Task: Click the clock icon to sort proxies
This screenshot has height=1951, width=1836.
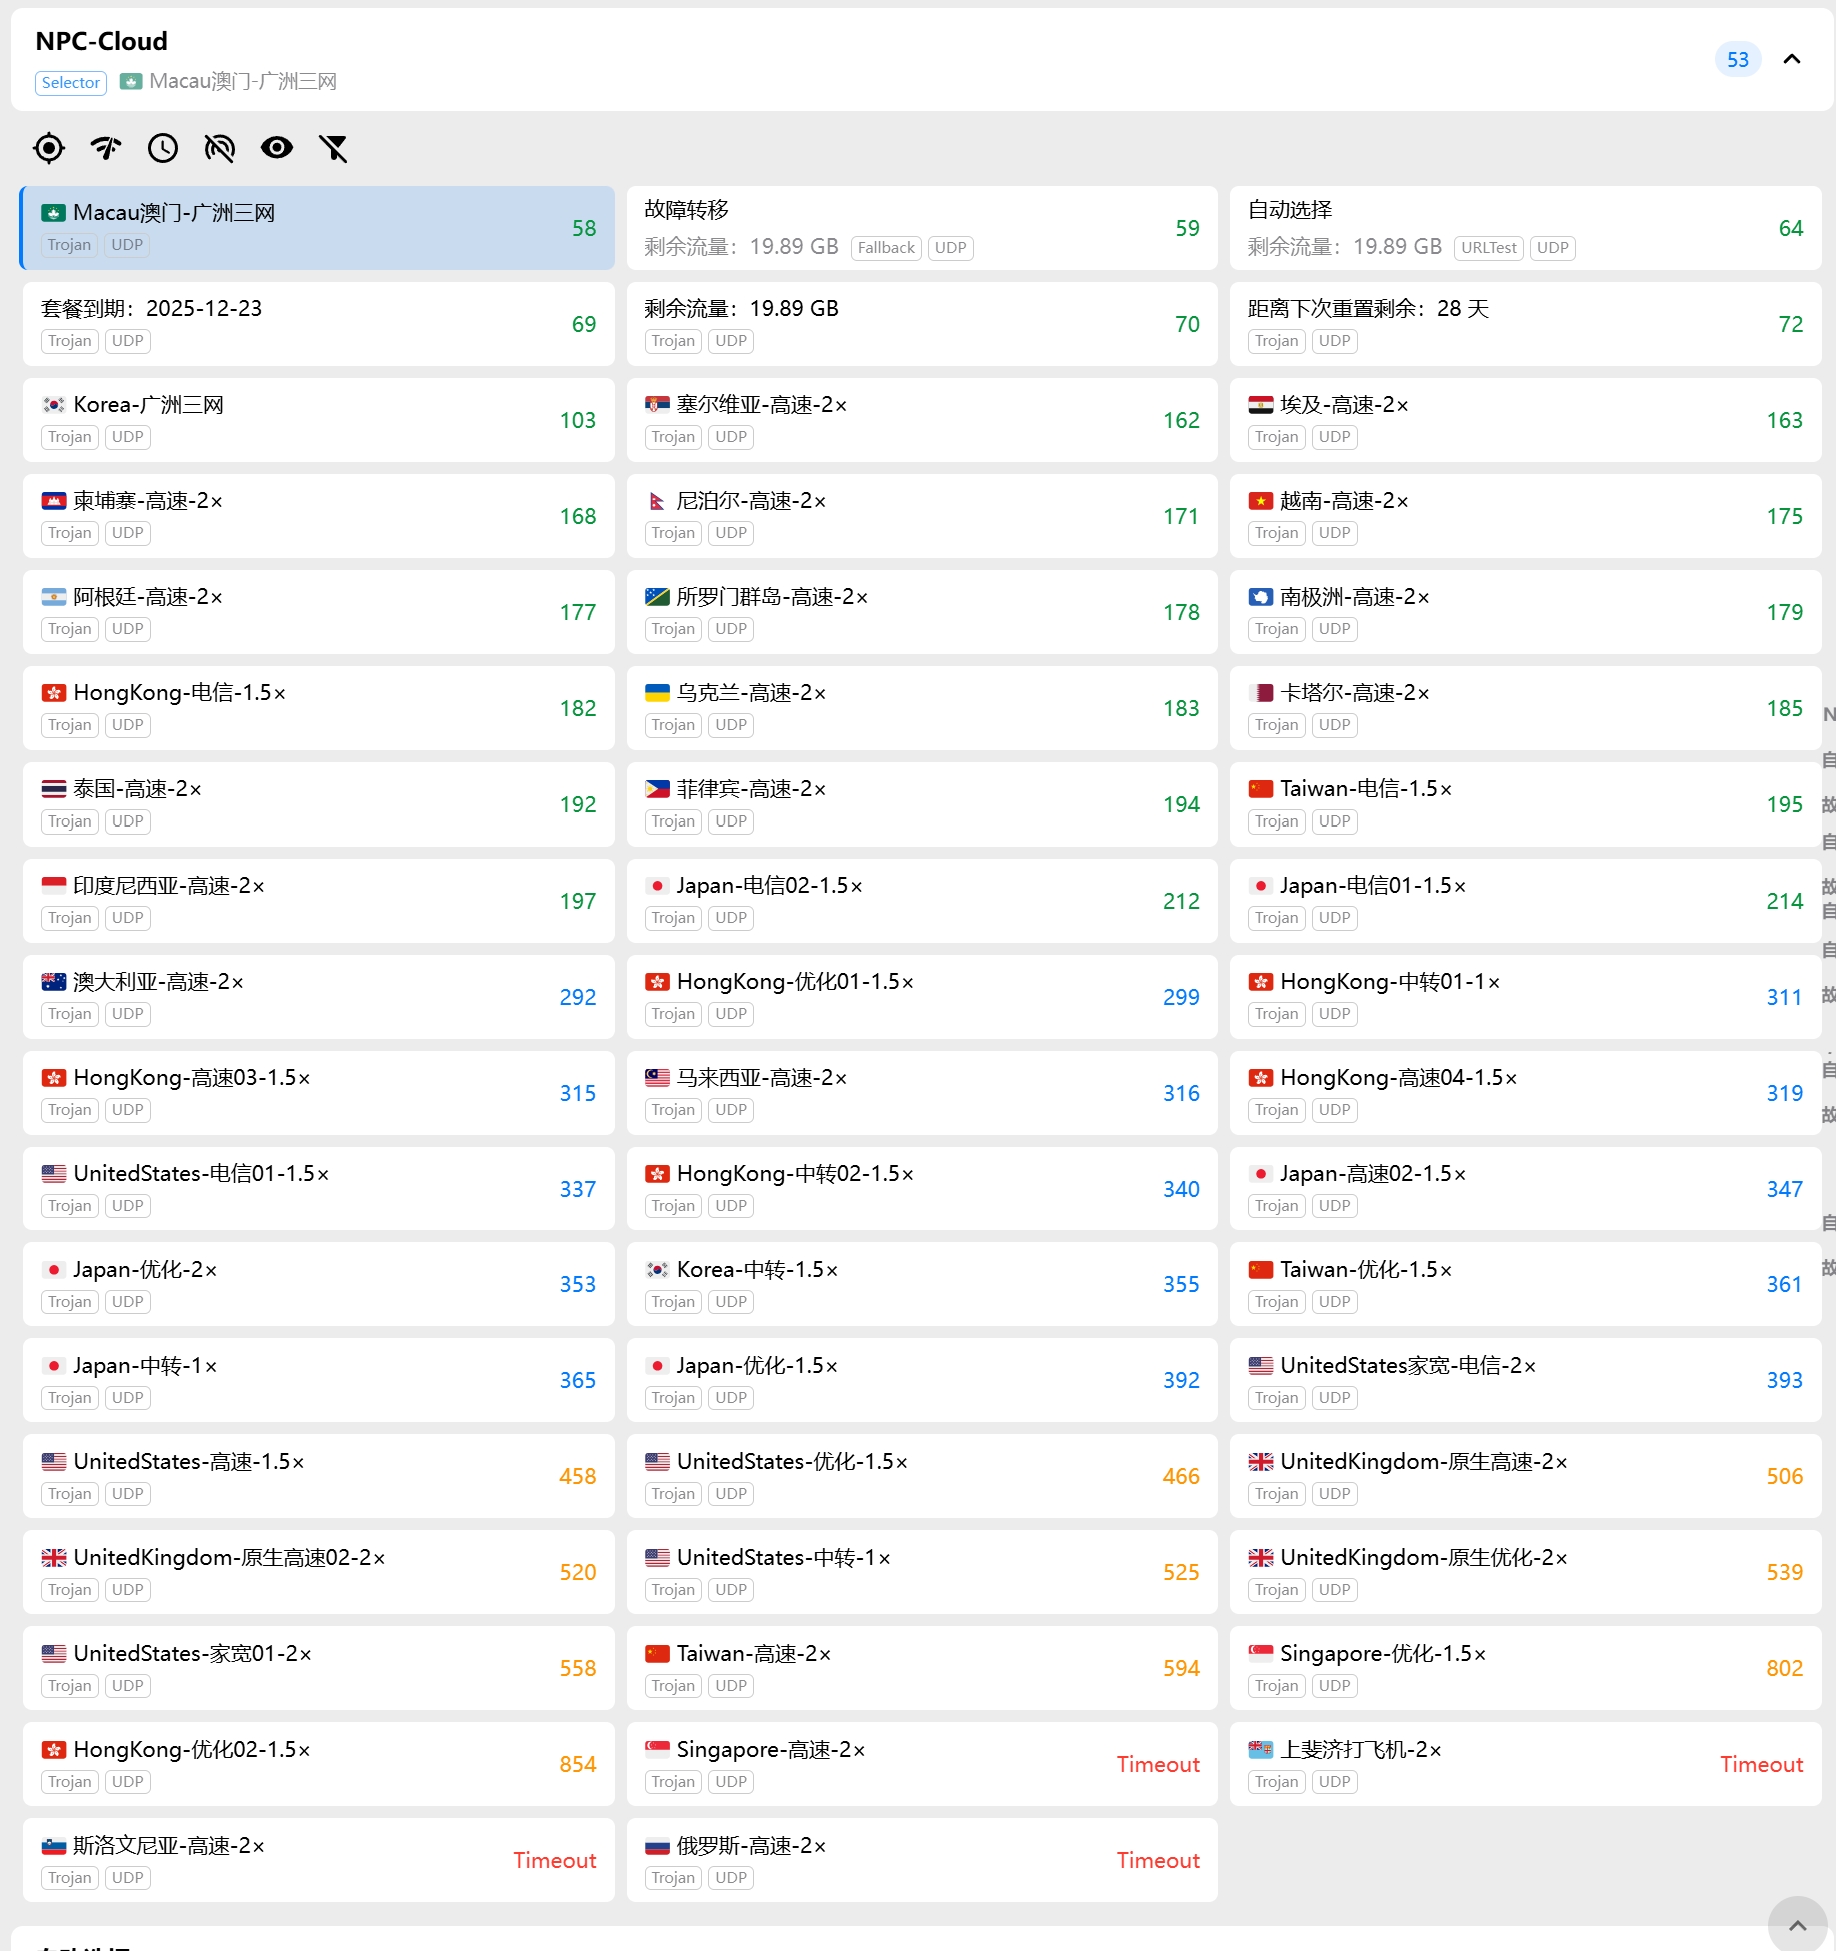Action: point(162,148)
